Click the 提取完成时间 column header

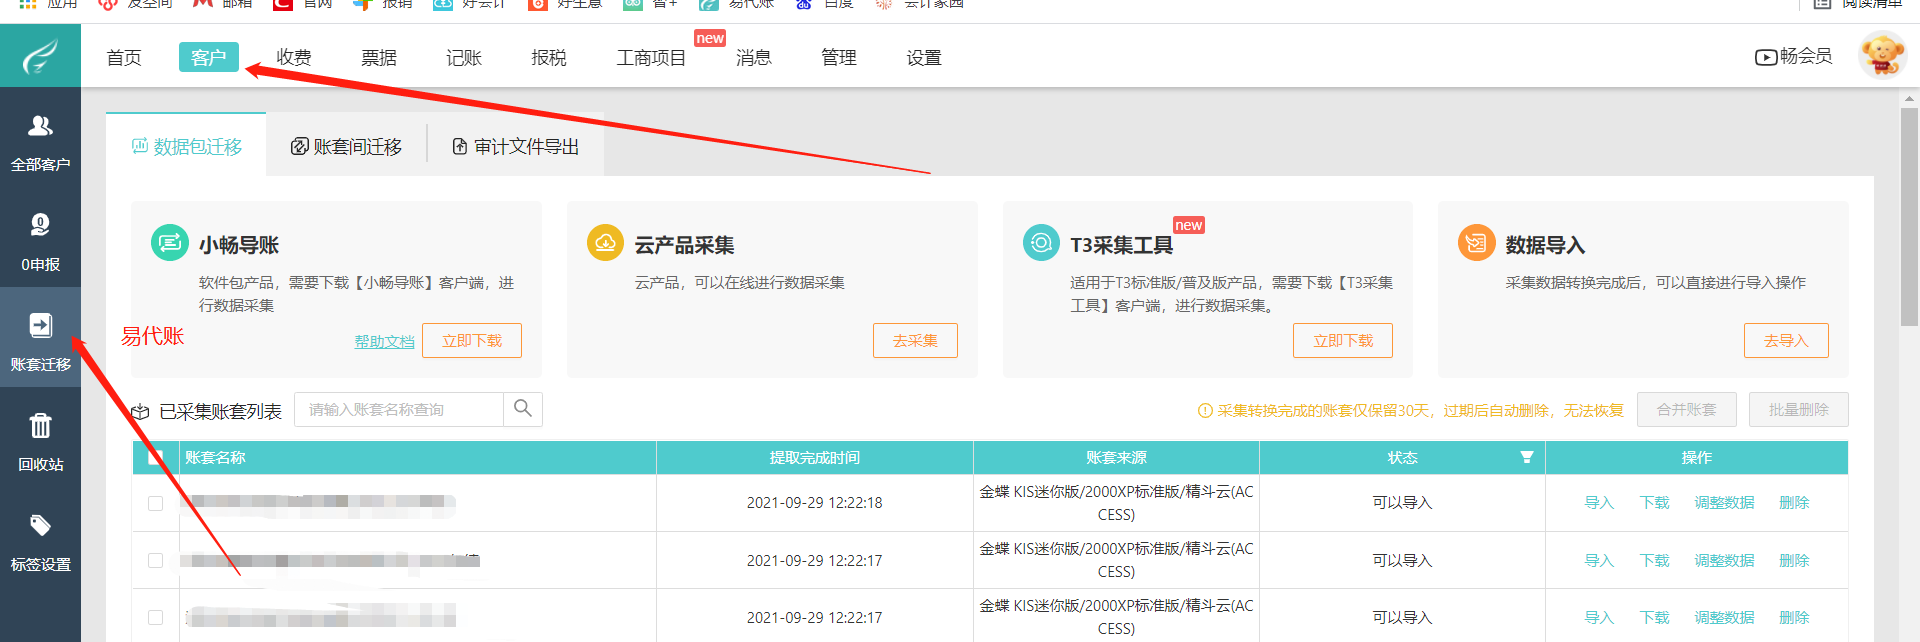coord(814,457)
